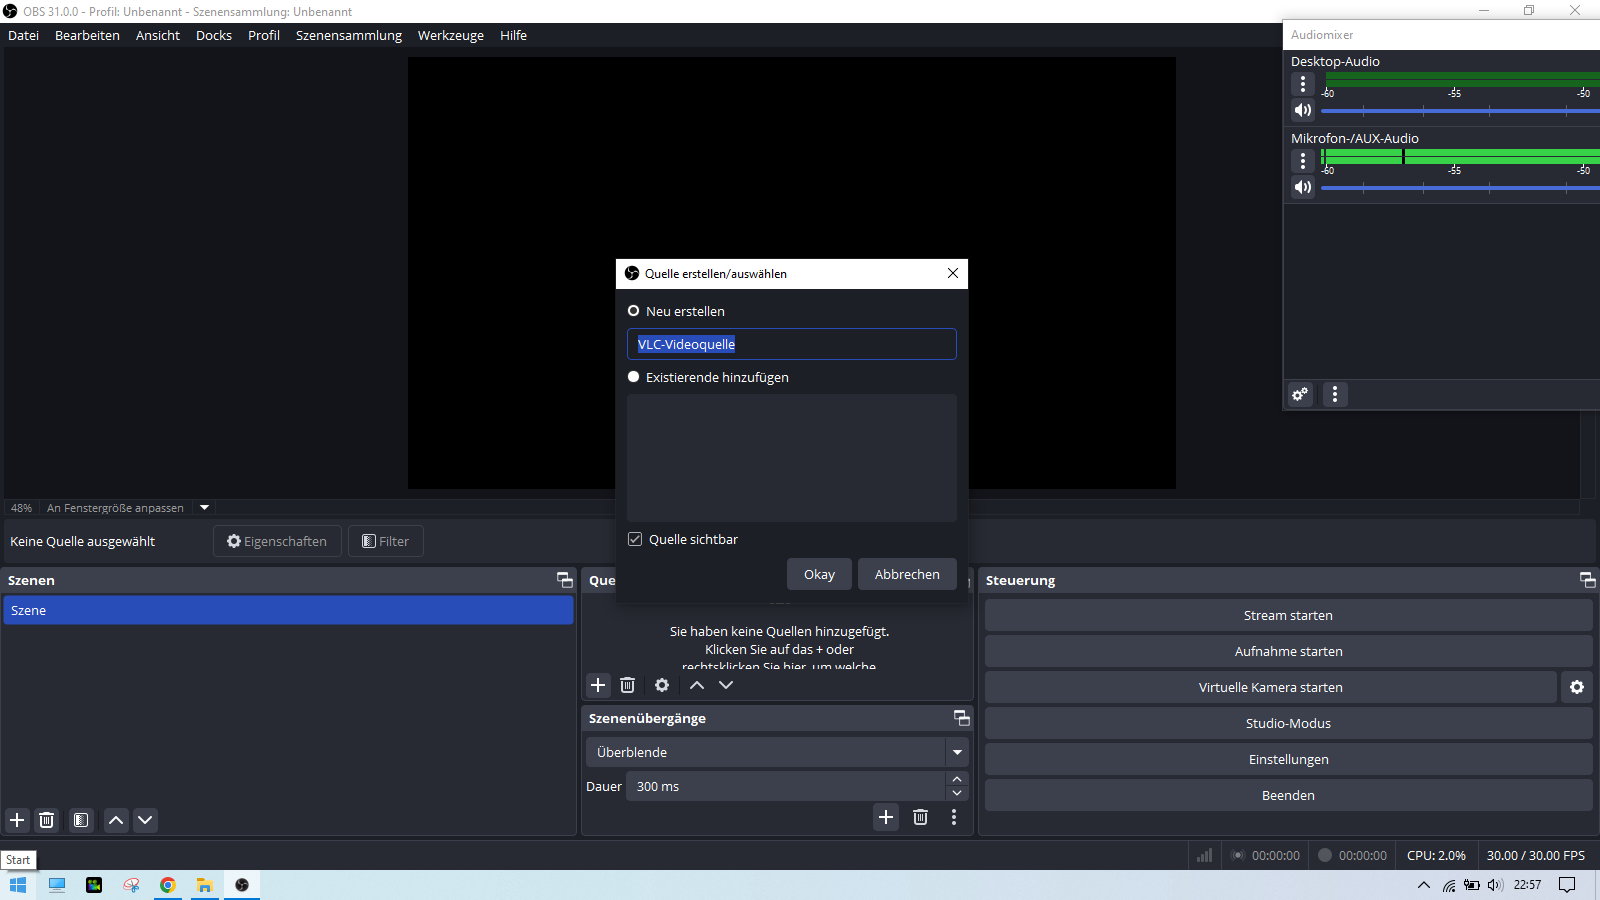
Task: Open the Bearbeiten menu
Action: (x=87, y=35)
